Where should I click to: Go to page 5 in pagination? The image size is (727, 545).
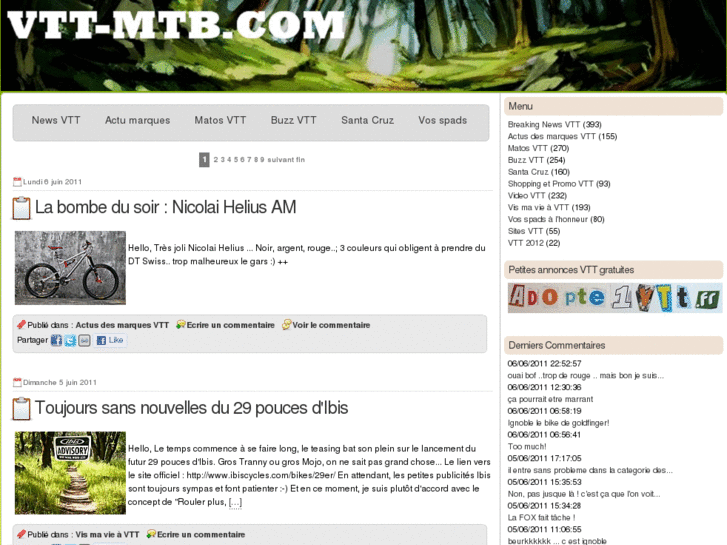coord(236,160)
